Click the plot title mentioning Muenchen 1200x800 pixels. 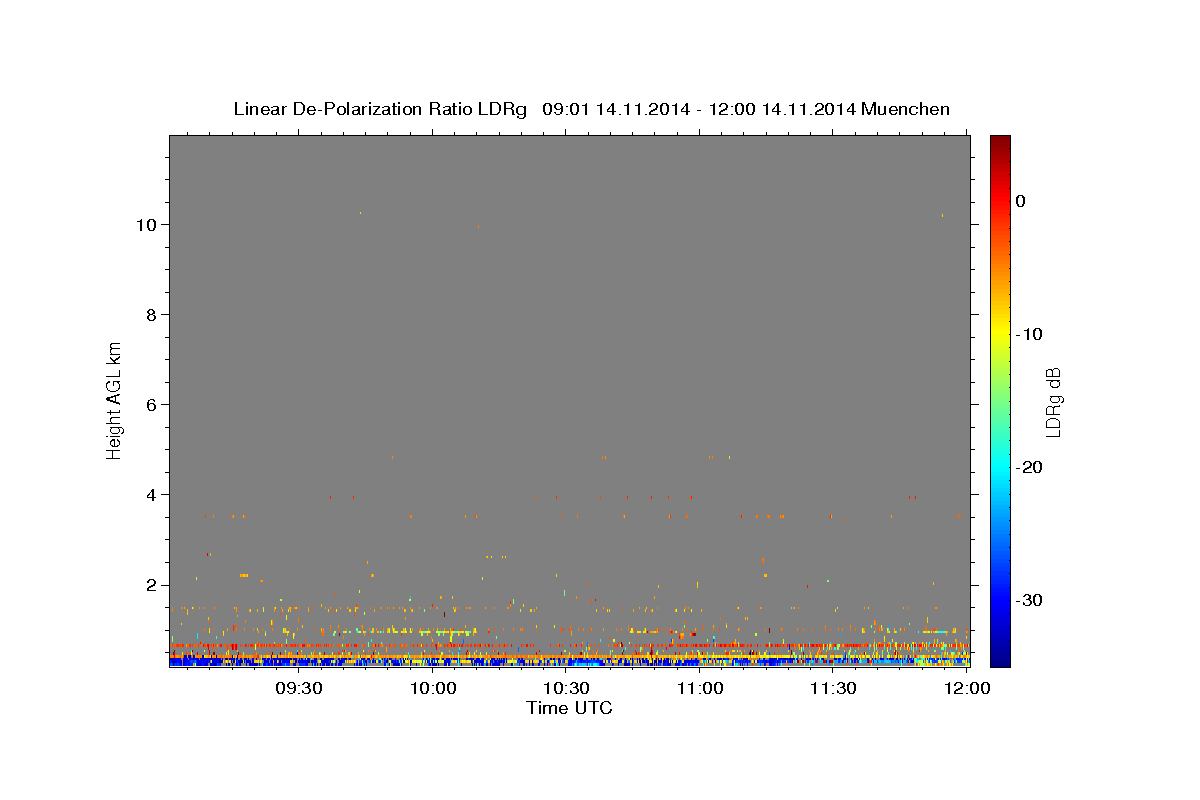click(x=591, y=109)
